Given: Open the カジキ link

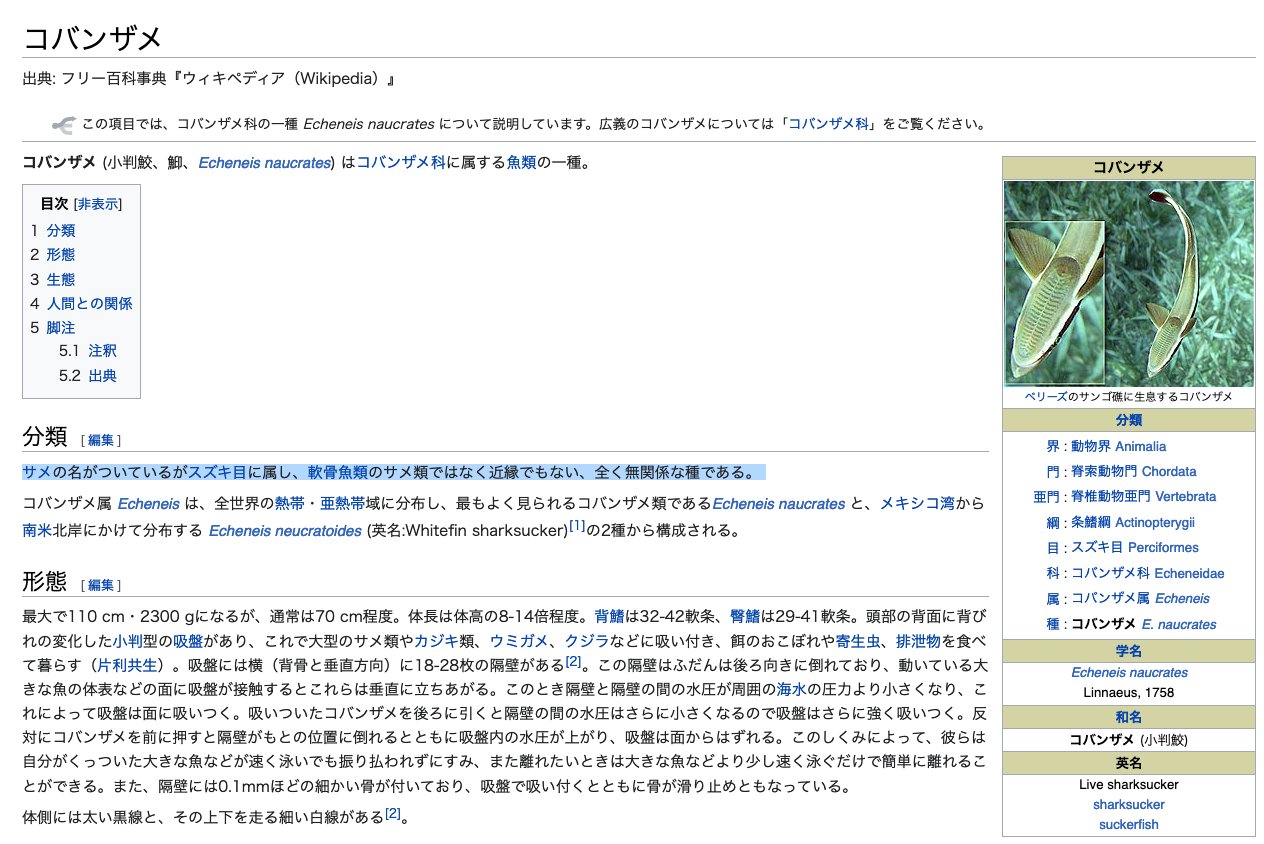Looking at the screenshot, I should (x=436, y=640).
